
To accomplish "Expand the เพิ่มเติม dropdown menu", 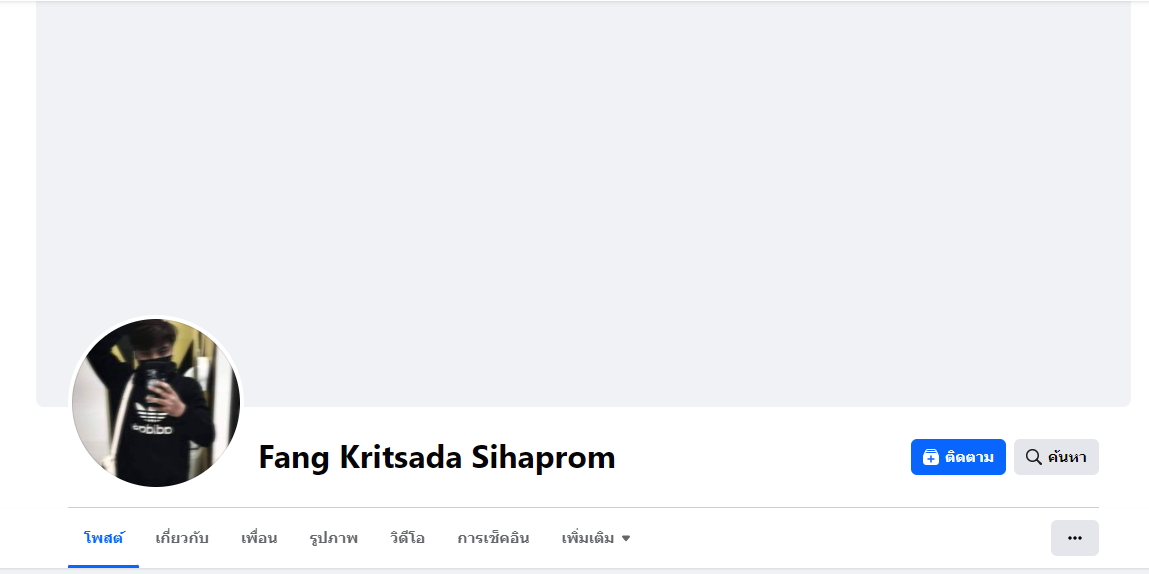I will pos(596,538).
